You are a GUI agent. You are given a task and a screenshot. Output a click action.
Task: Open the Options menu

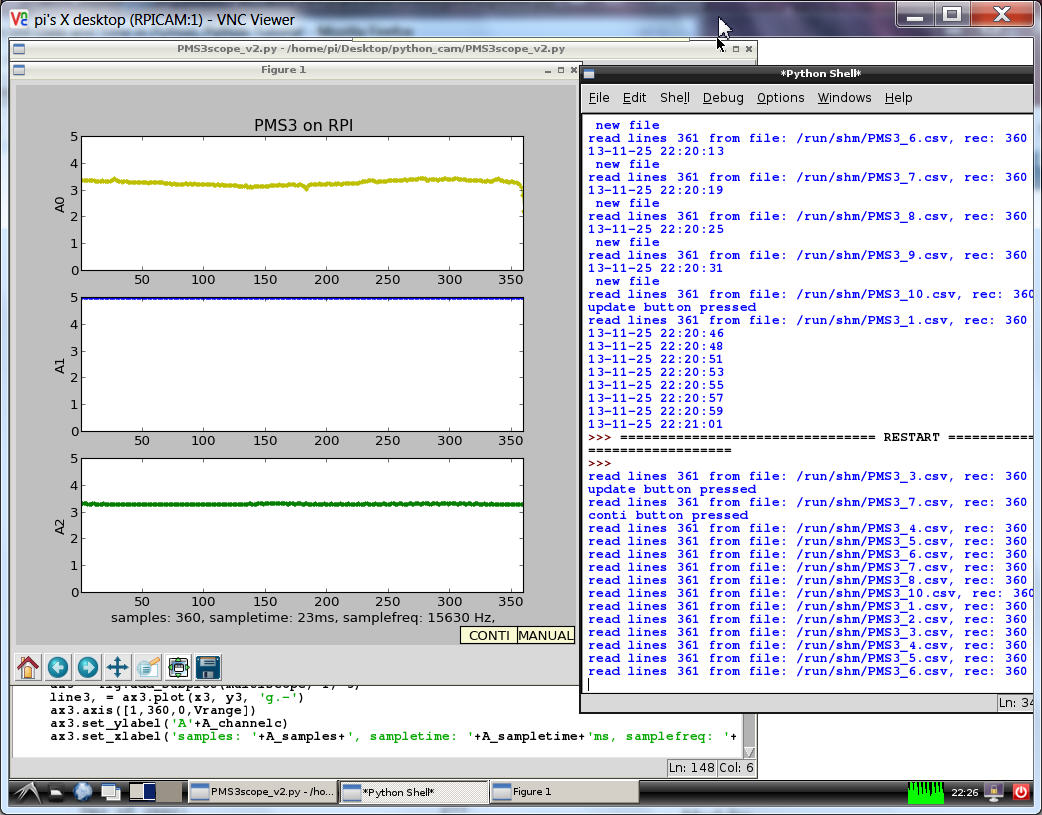[780, 98]
